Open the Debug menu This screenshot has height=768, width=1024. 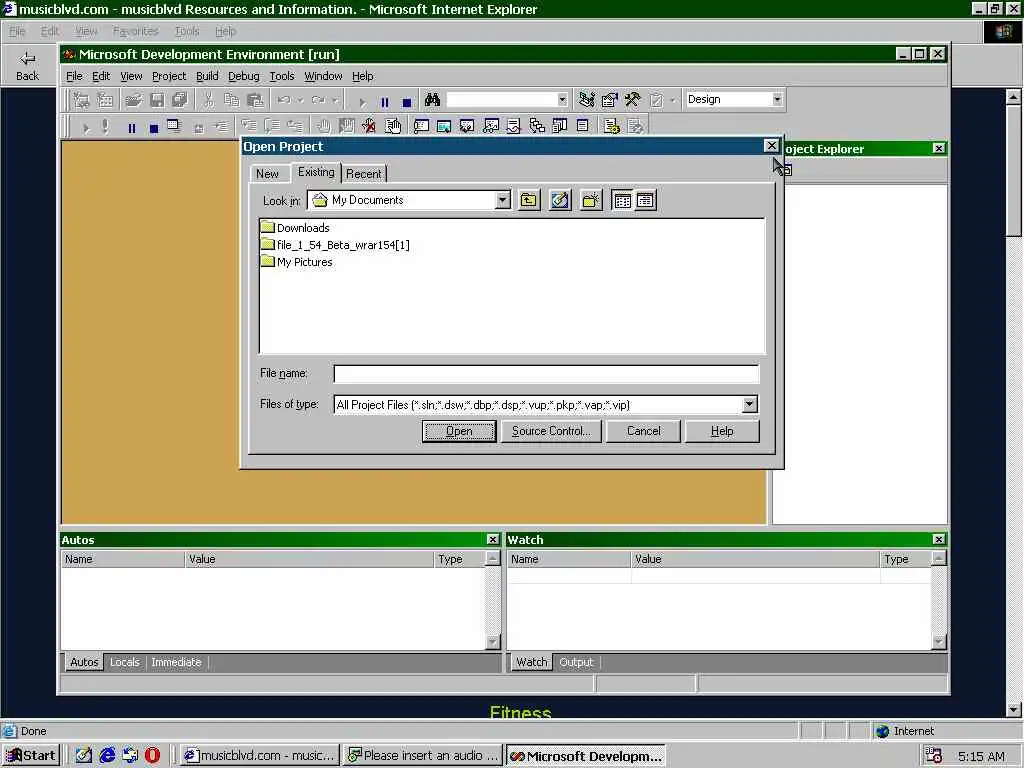tap(244, 76)
